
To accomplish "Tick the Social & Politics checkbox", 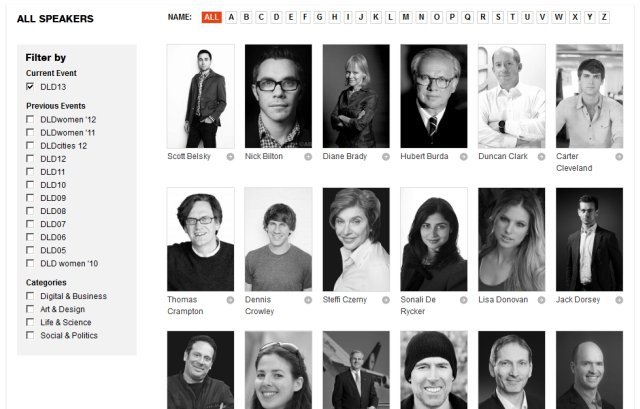I will (x=30, y=335).
